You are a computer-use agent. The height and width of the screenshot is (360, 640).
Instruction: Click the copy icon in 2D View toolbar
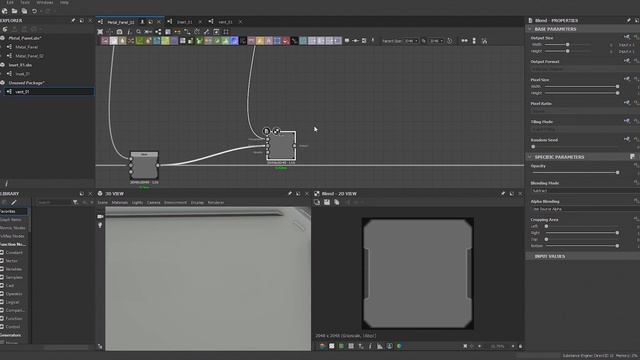[x=336, y=202]
